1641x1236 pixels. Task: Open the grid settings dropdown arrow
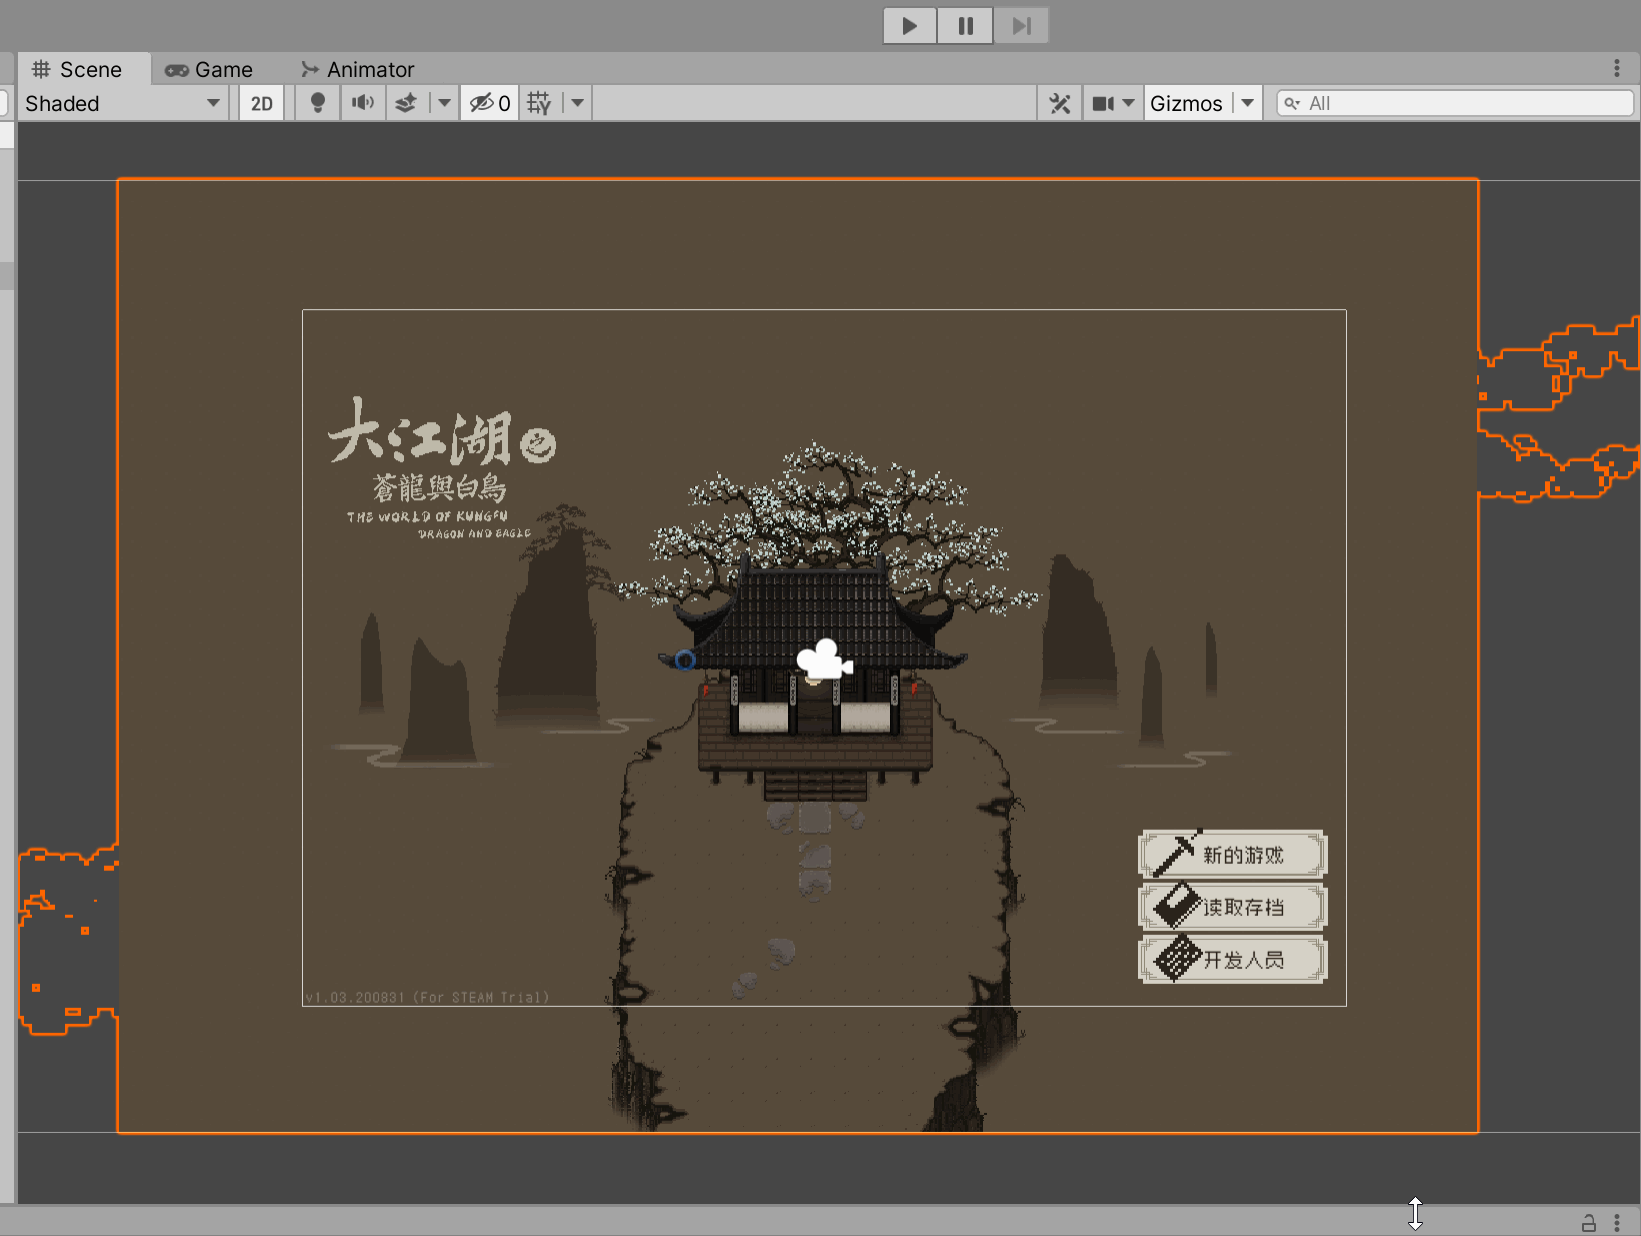pos(577,103)
